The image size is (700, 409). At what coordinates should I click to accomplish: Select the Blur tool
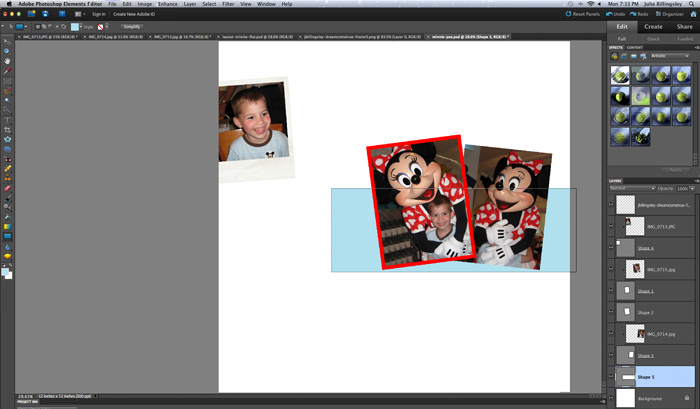7,247
